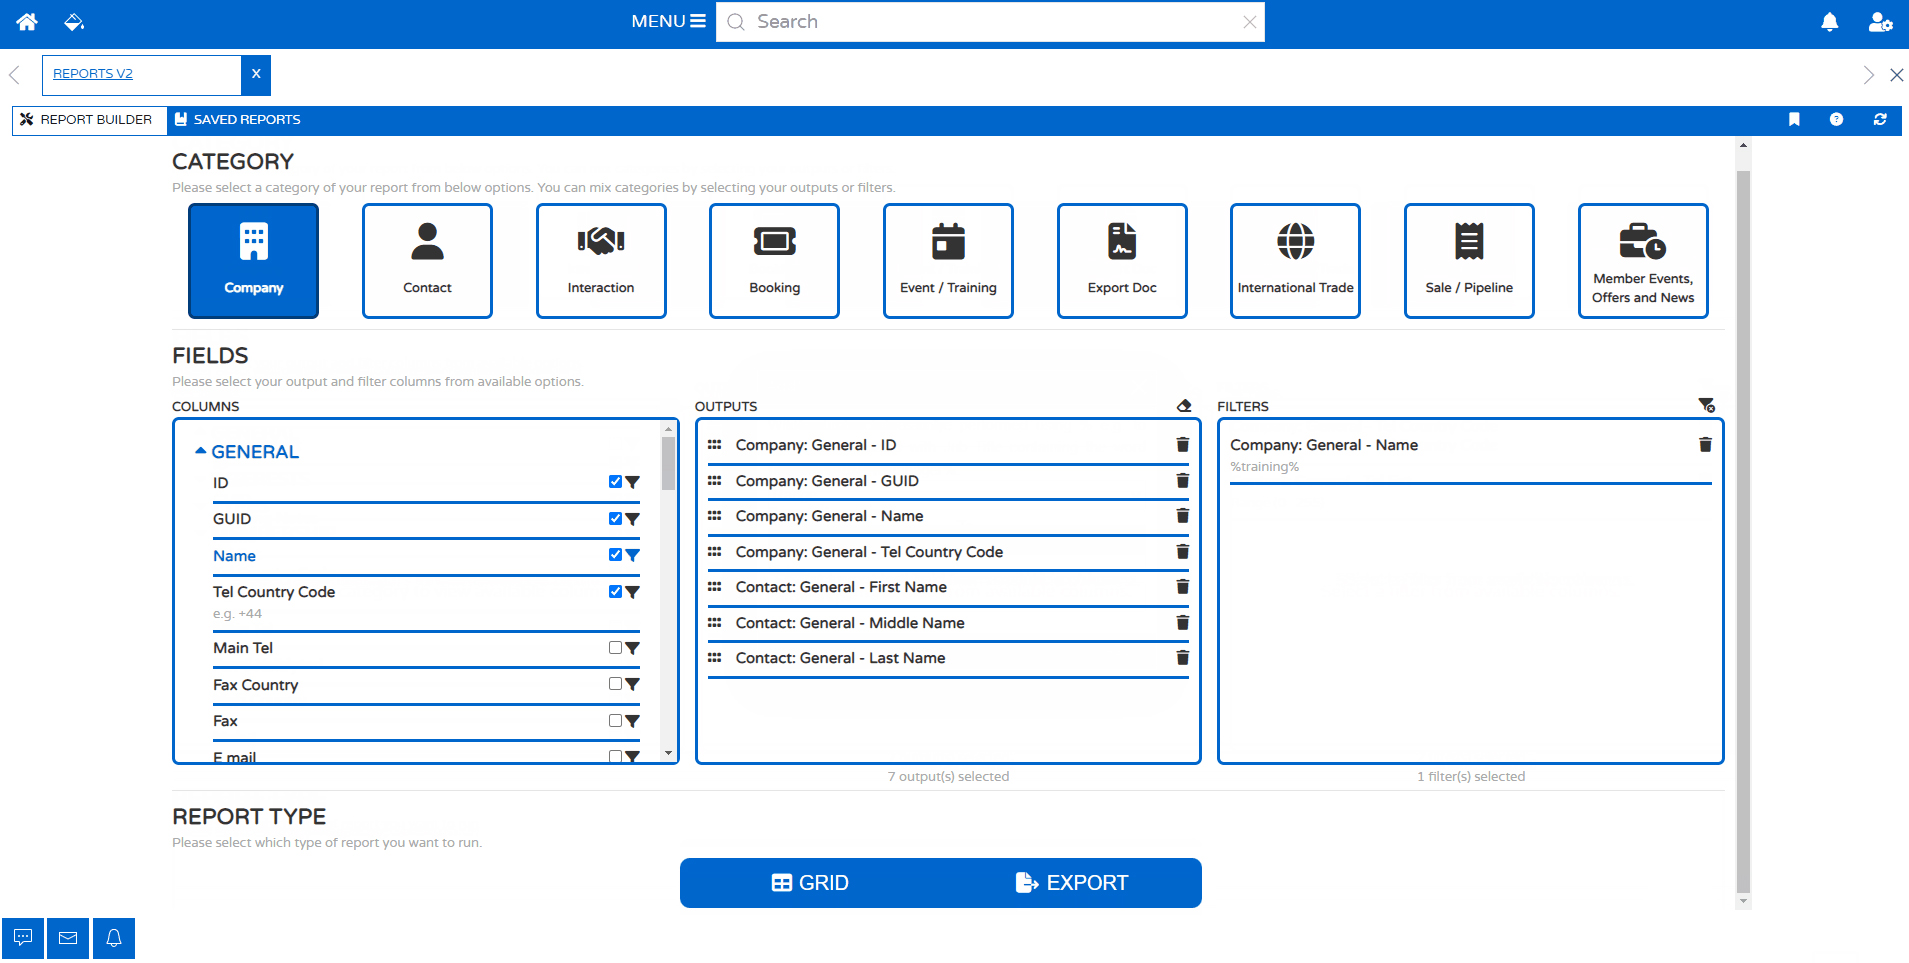Edit the %training% filter value

[1265, 467]
